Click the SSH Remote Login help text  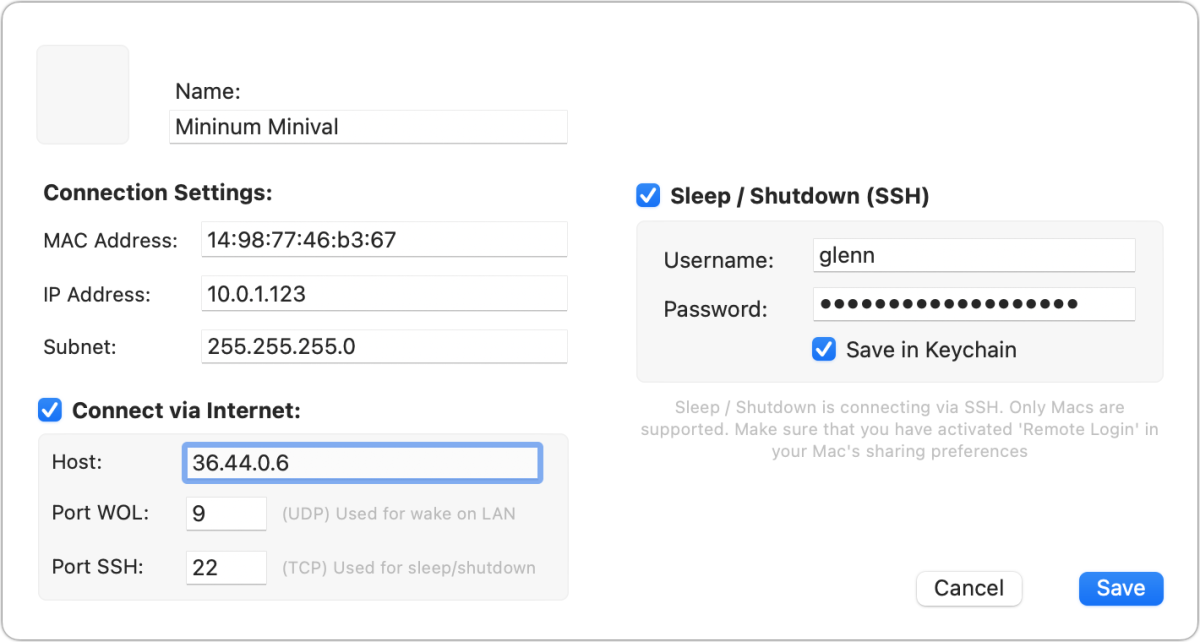[x=900, y=429]
